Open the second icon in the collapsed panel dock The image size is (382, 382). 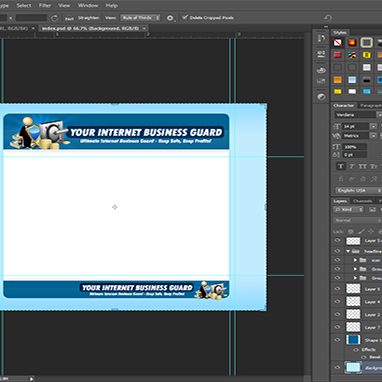click(x=321, y=54)
